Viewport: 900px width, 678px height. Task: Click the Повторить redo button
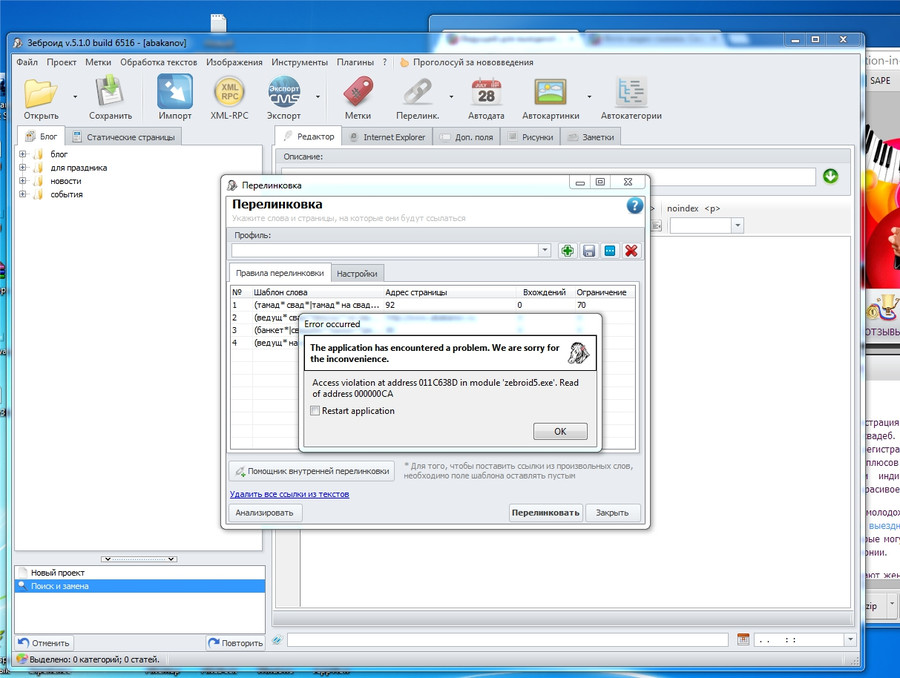(235, 643)
